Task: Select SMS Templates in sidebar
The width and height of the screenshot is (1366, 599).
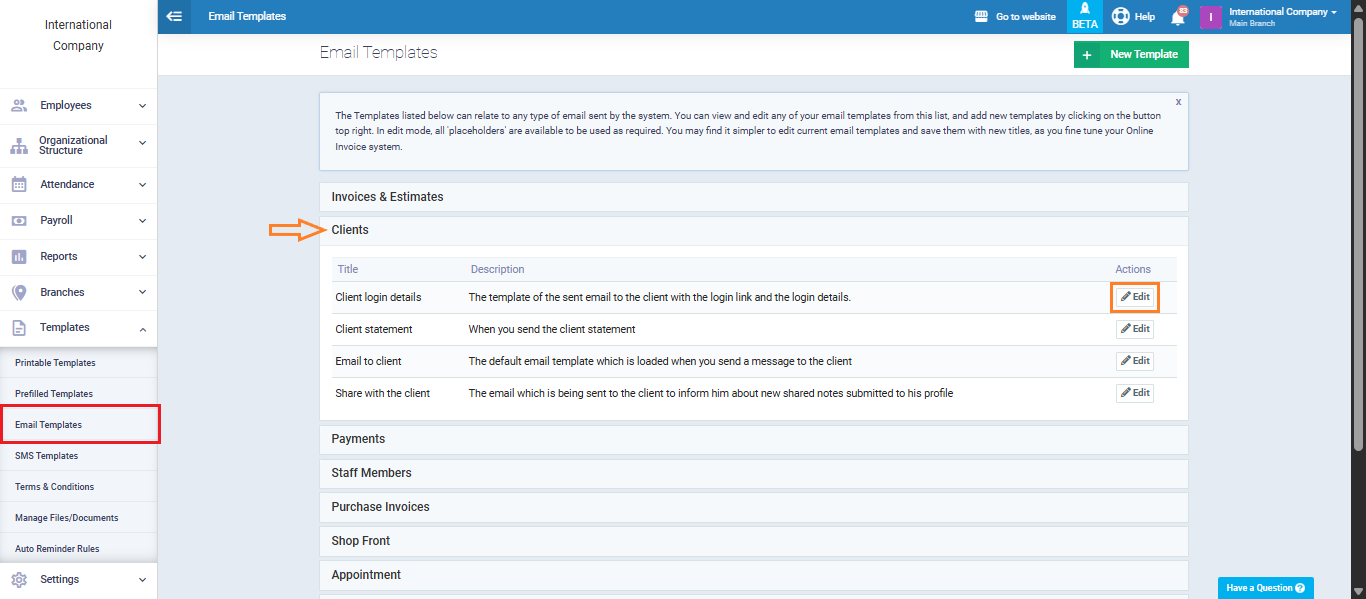Action: pos(46,456)
